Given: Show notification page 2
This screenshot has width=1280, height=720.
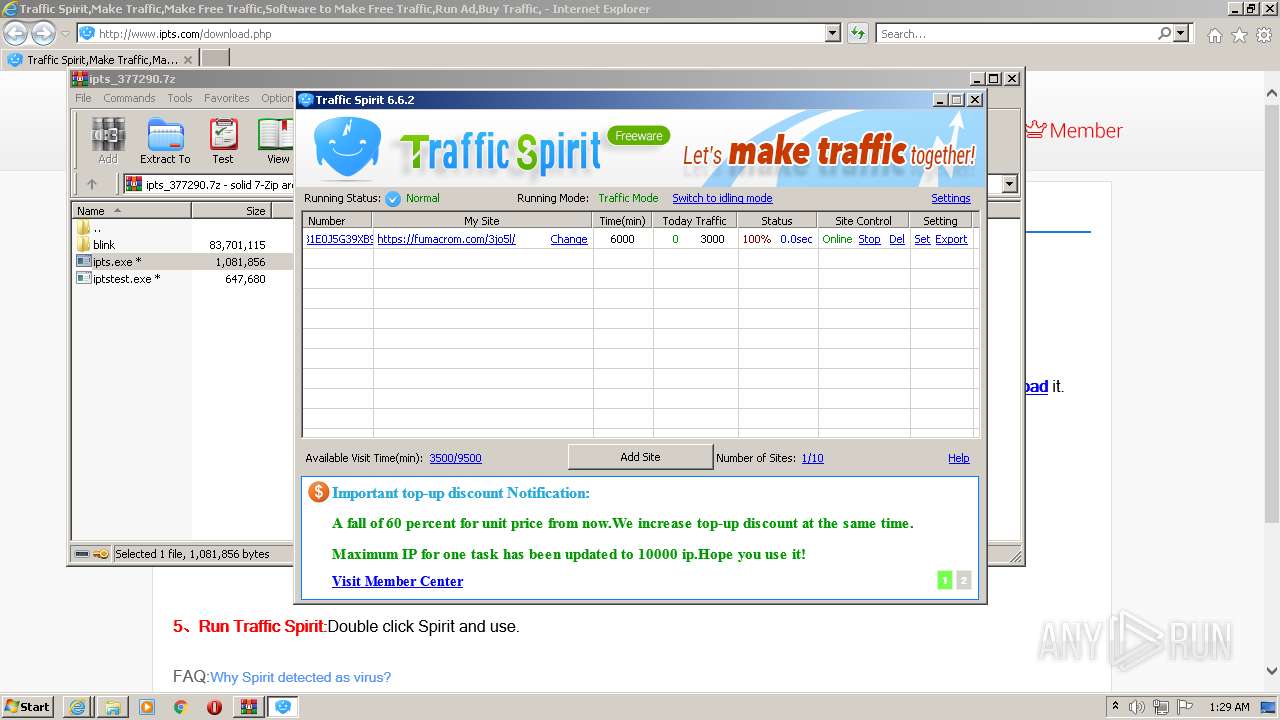Looking at the screenshot, I should point(964,580).
